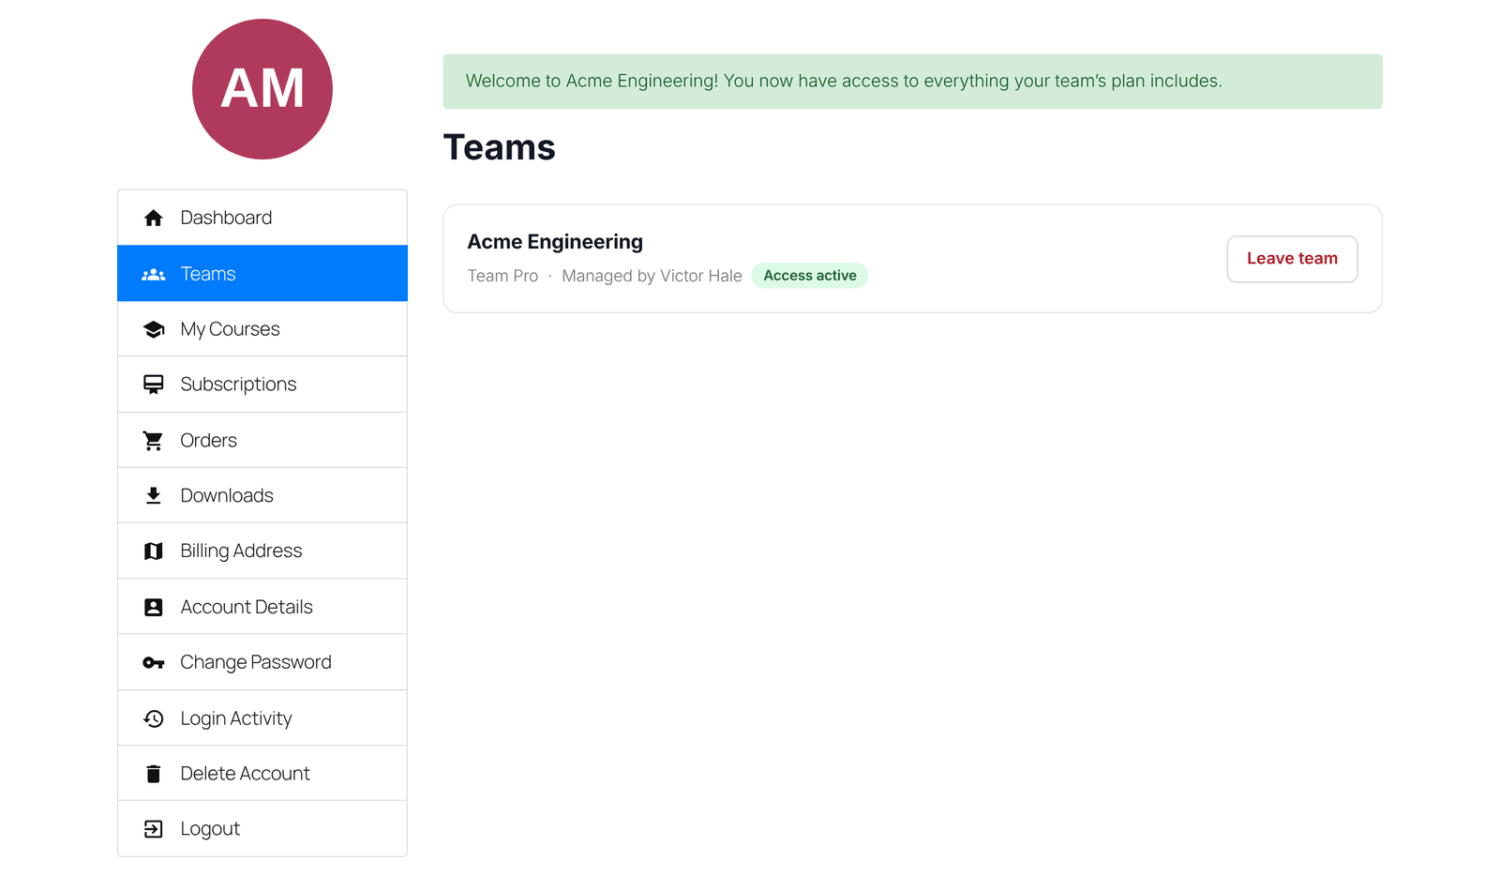This screenshot has width=1500, height=876.
Task: Click the history clock icon for Login Activity
Action: pos(153,718)
